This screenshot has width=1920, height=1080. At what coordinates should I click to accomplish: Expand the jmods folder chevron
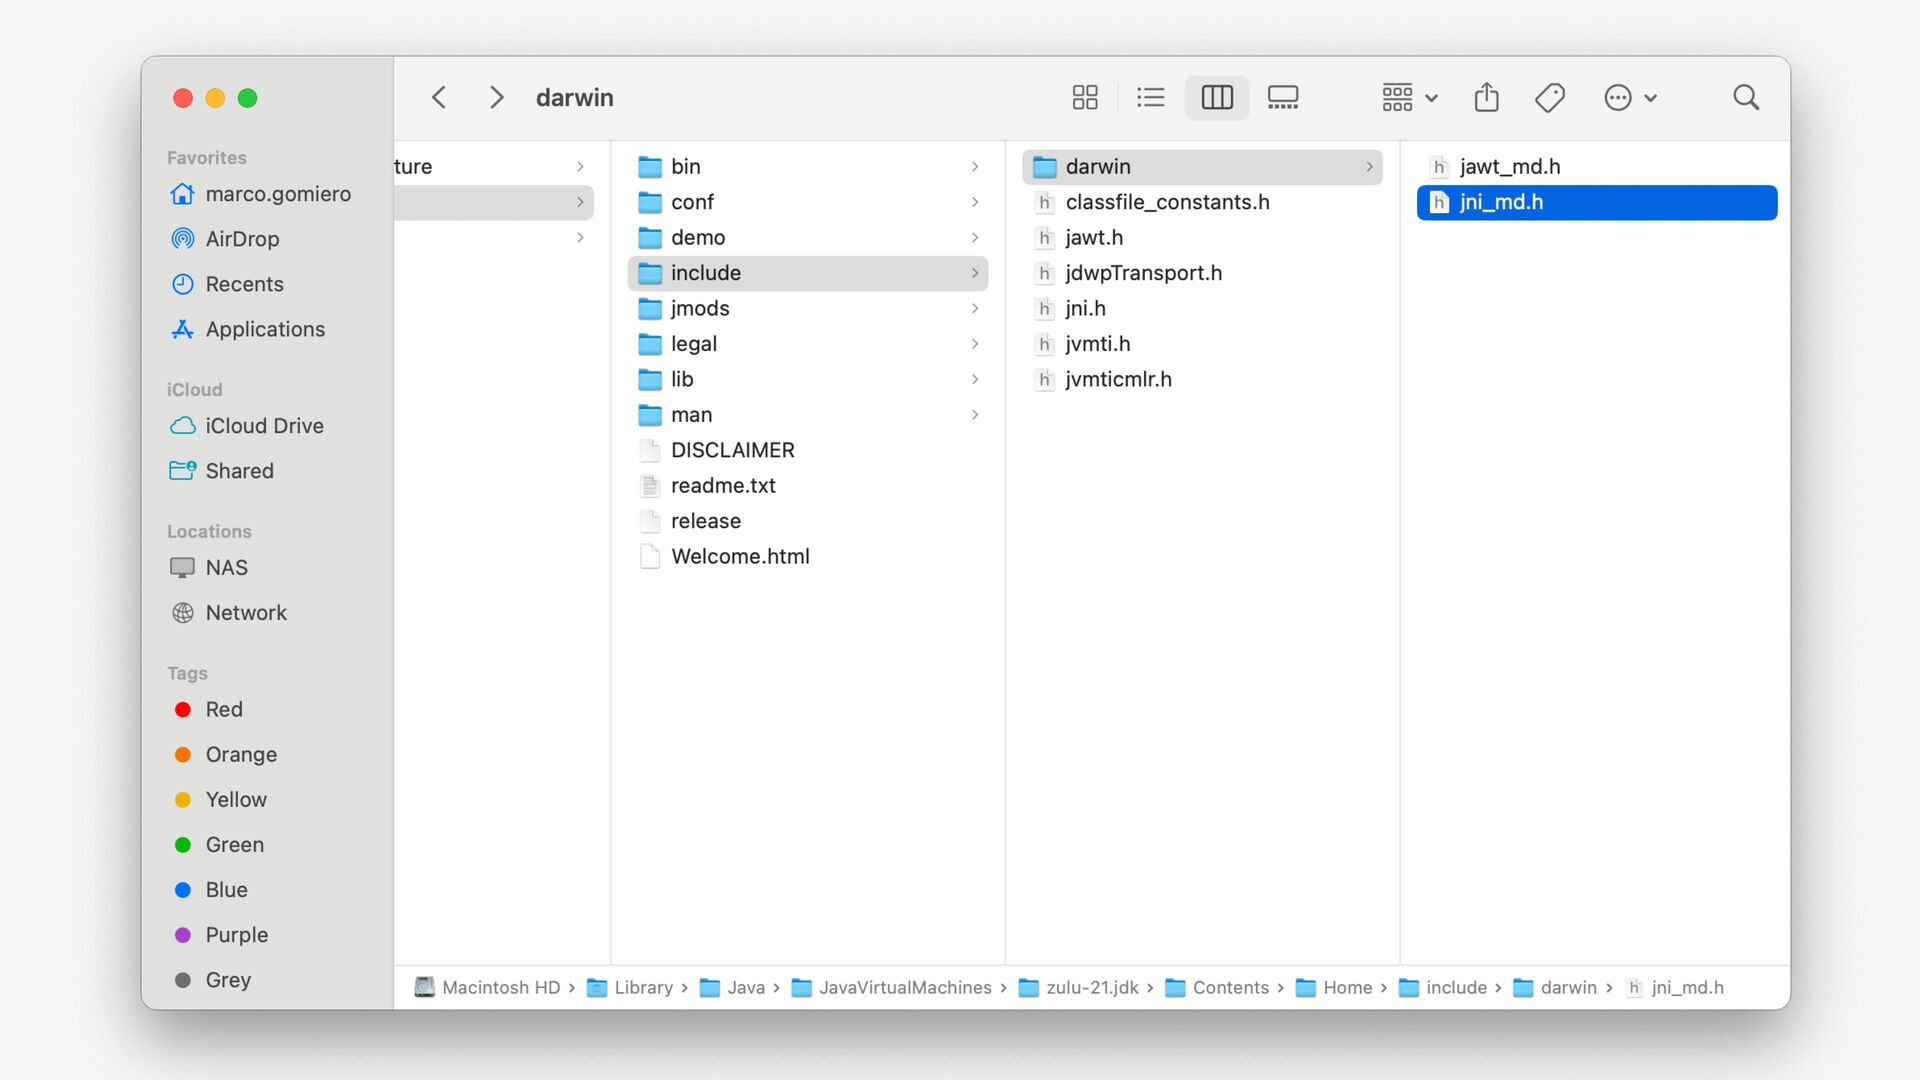click(x=974, y=308)
